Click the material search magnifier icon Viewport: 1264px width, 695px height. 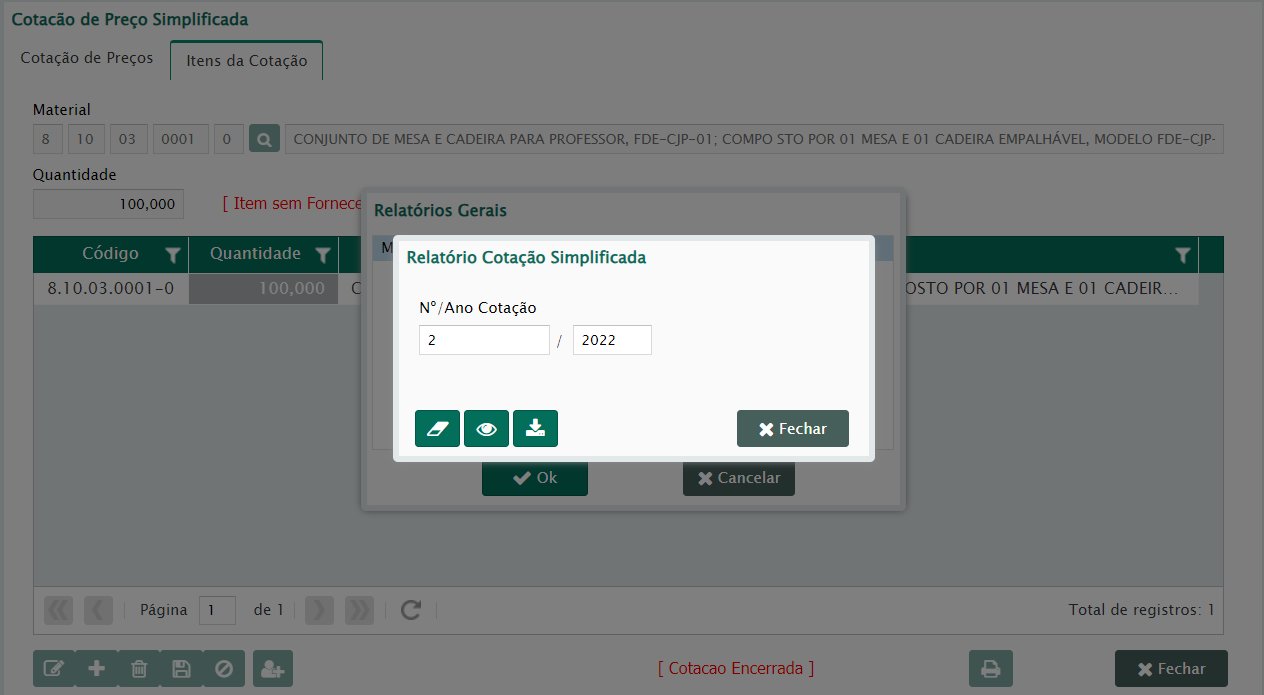tap(264, 139)
